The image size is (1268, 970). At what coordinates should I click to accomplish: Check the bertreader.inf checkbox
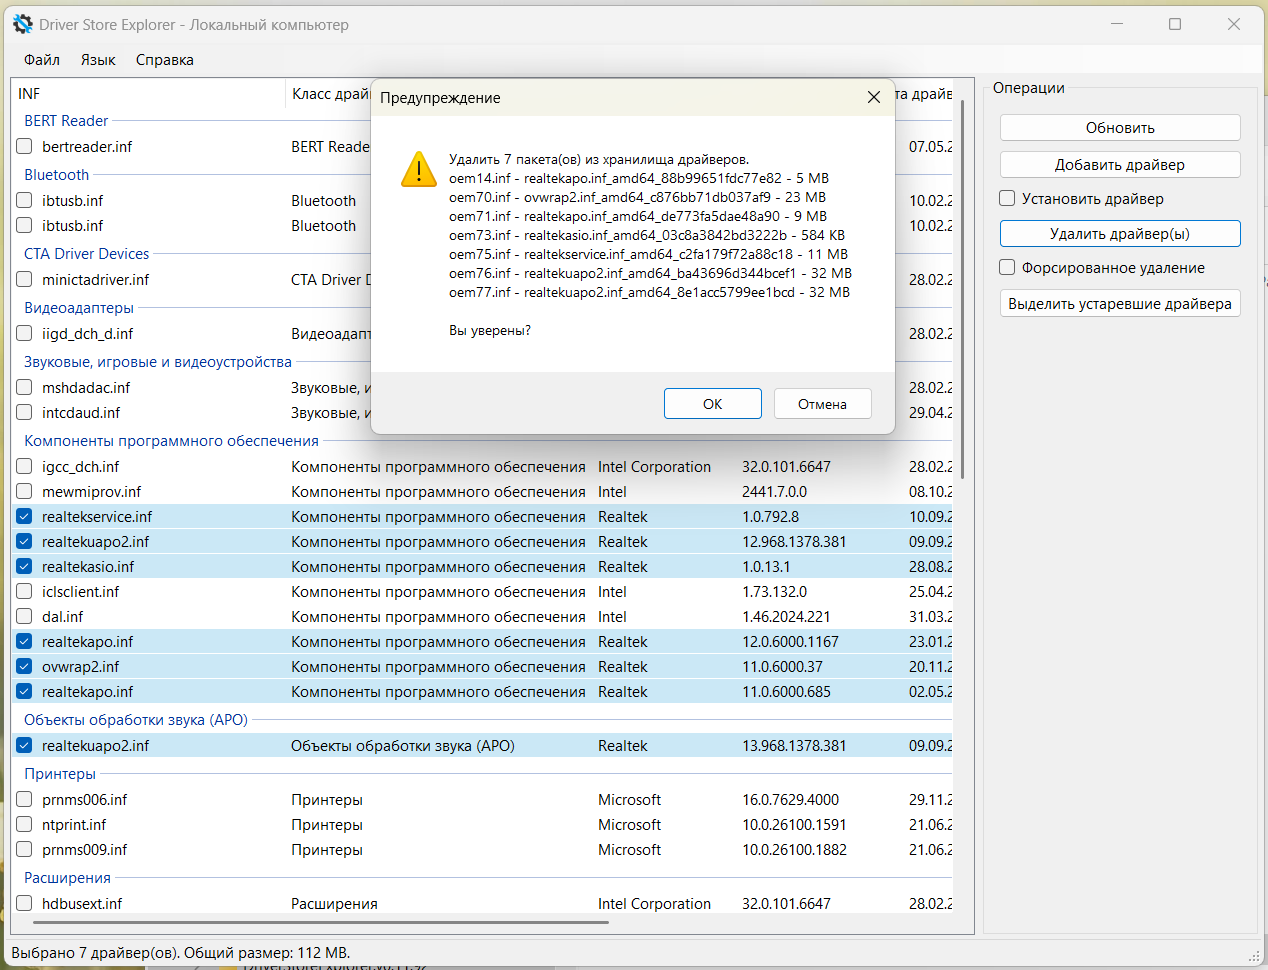(25, 147)
